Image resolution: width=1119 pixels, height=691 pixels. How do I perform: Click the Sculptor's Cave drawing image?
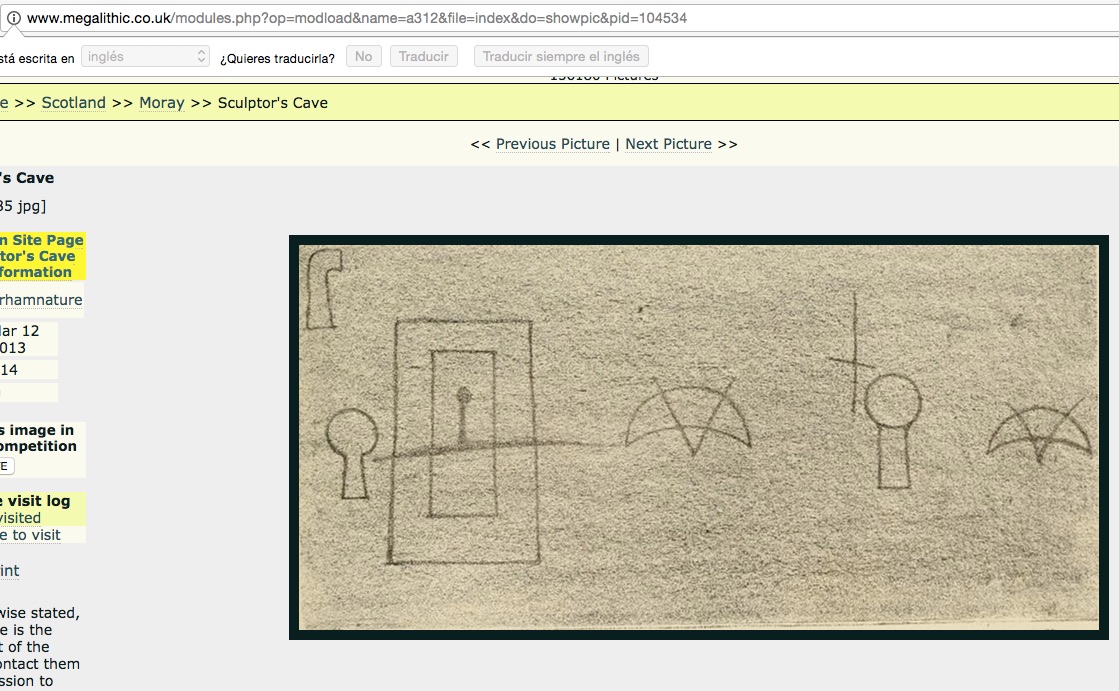click(698, 437)
